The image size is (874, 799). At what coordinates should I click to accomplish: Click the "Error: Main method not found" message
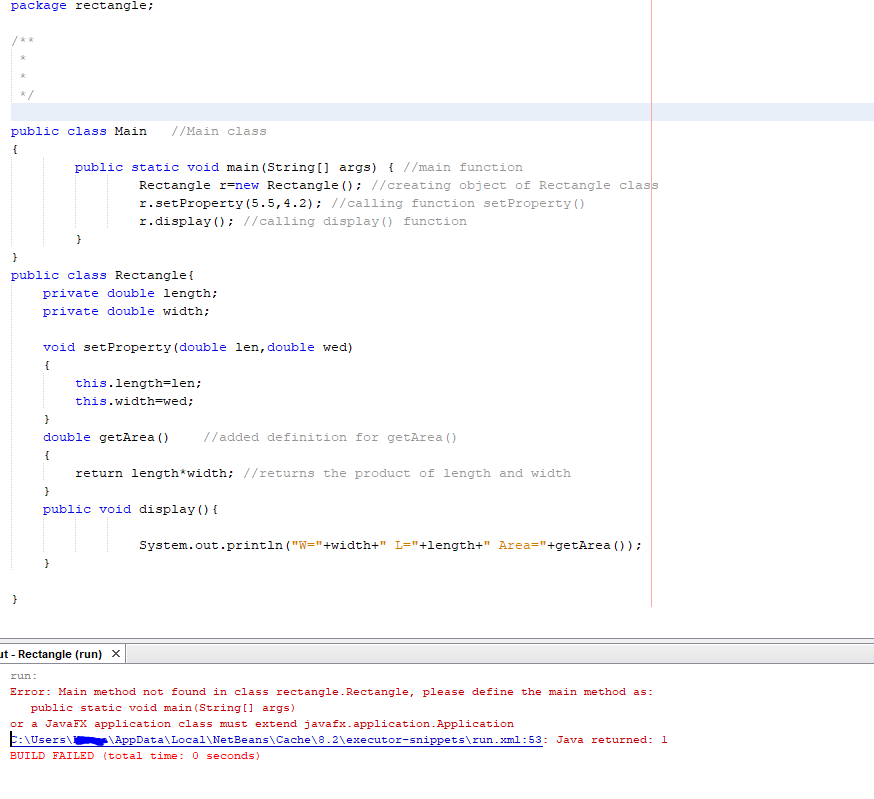(250, 691)
